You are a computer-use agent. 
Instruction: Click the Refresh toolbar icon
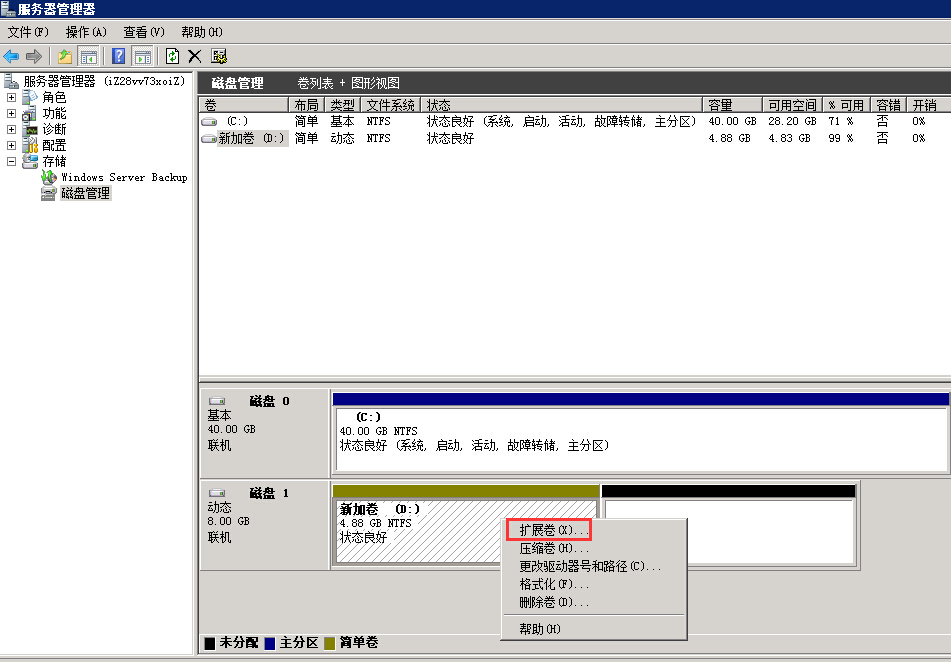coord(172,56)
